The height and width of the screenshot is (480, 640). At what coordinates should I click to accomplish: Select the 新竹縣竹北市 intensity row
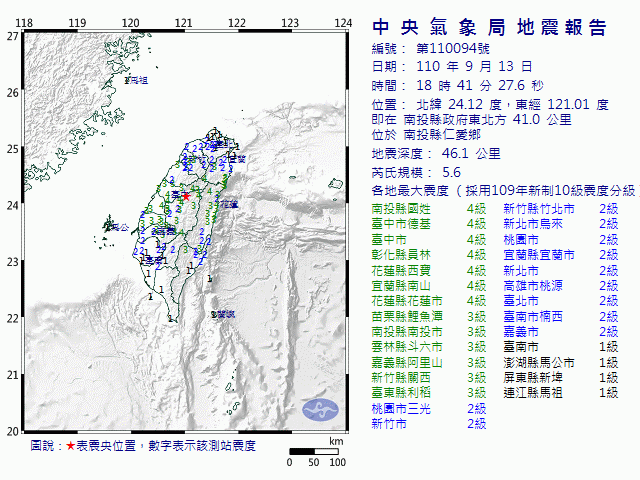coord(561,209)
